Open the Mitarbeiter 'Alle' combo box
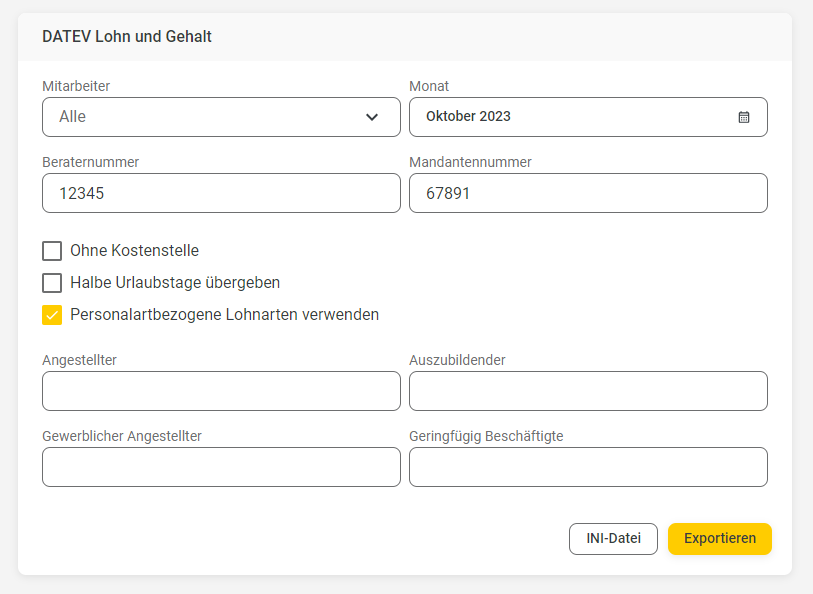Screen dimensions: 813x594 (x=221, y=117)
